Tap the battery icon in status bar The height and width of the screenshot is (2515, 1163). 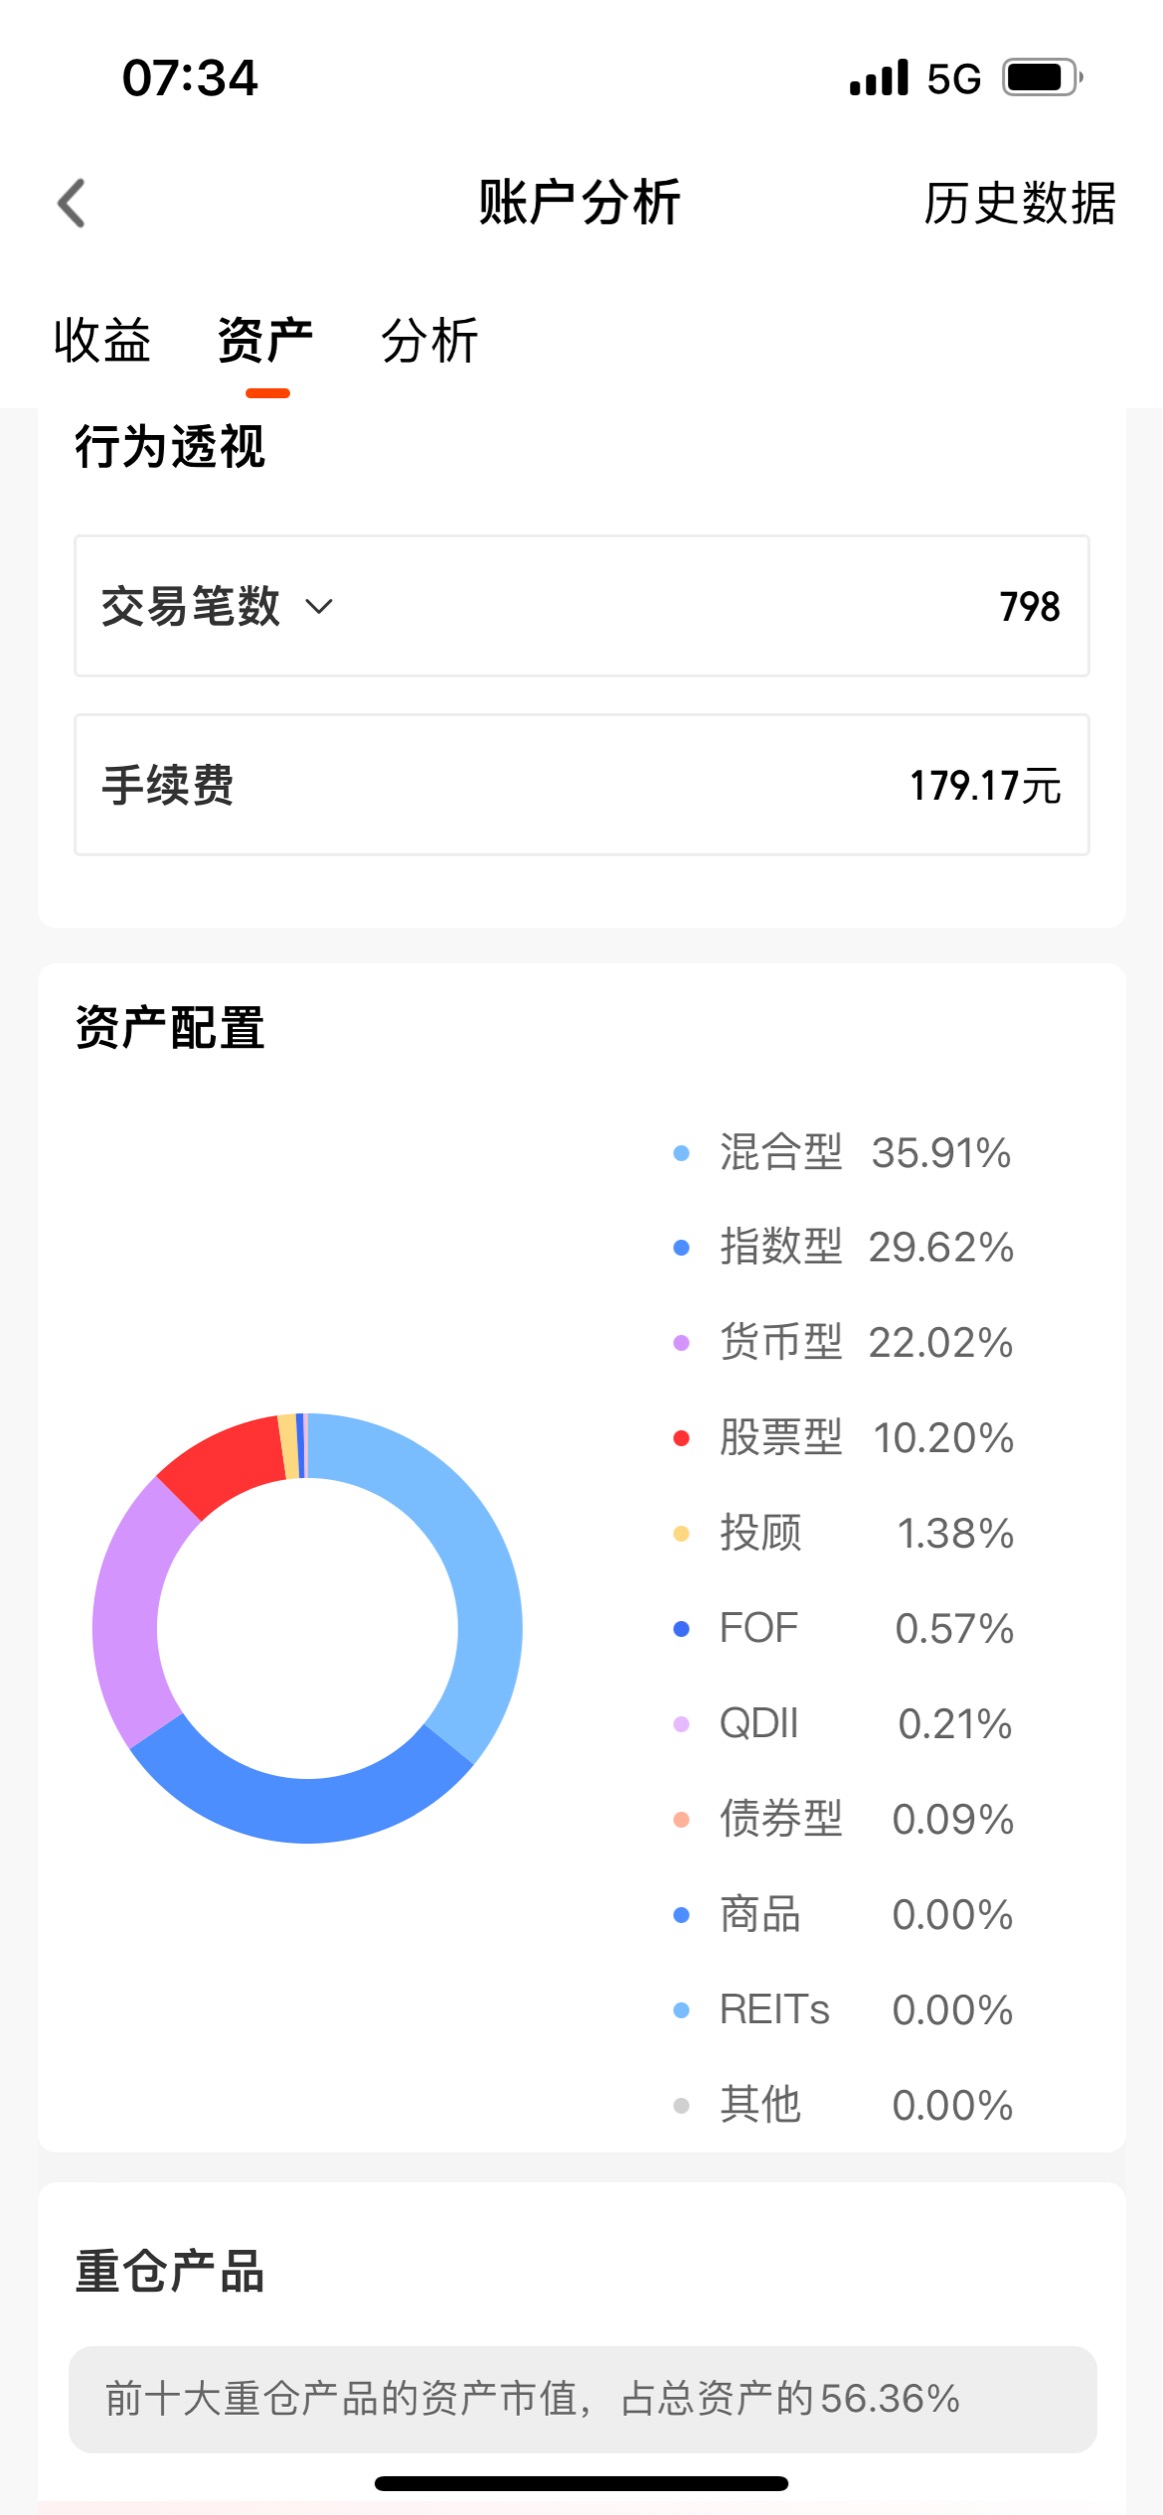click(1043, 78)
